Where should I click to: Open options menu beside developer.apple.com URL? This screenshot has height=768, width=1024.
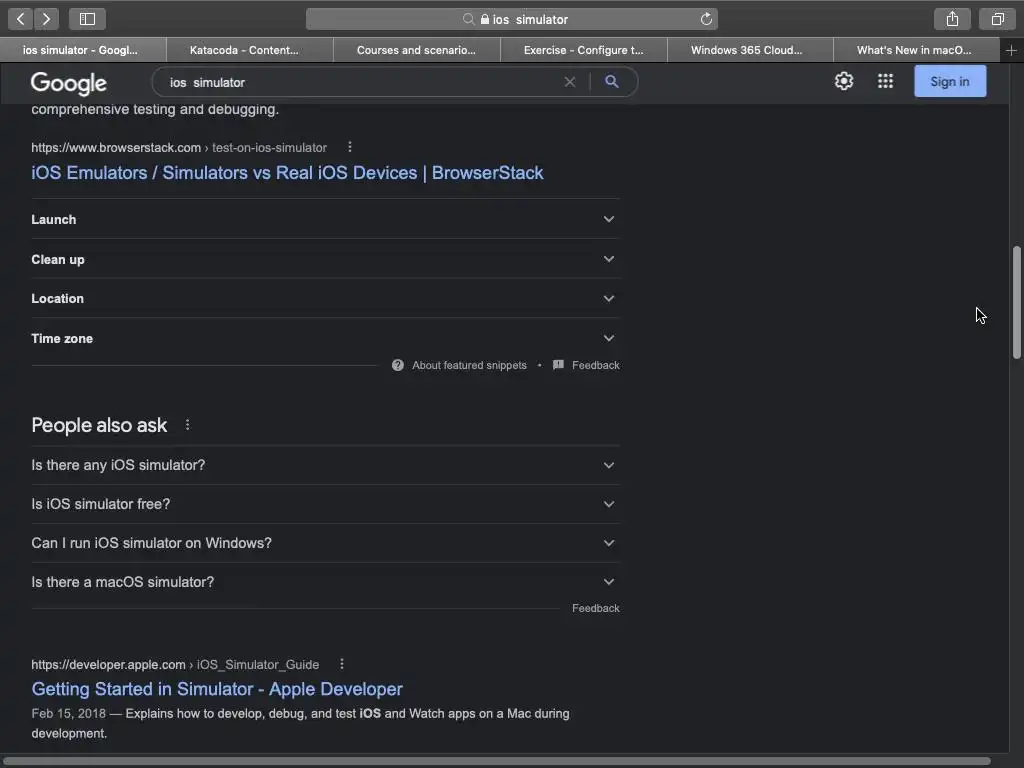[342, 664]
